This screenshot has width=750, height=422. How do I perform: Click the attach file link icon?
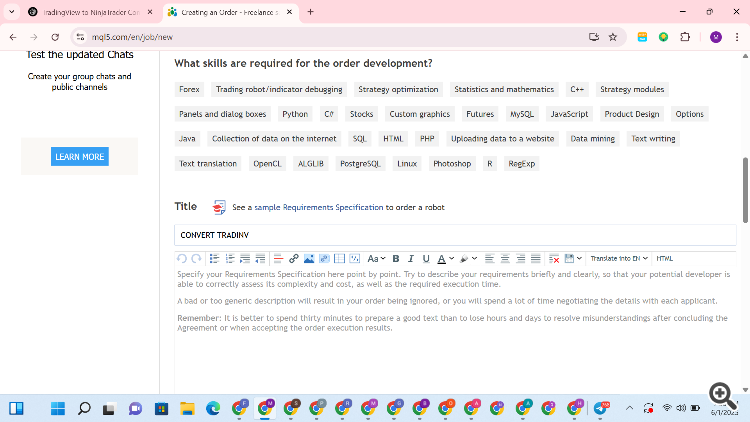[x=324, y=258]
